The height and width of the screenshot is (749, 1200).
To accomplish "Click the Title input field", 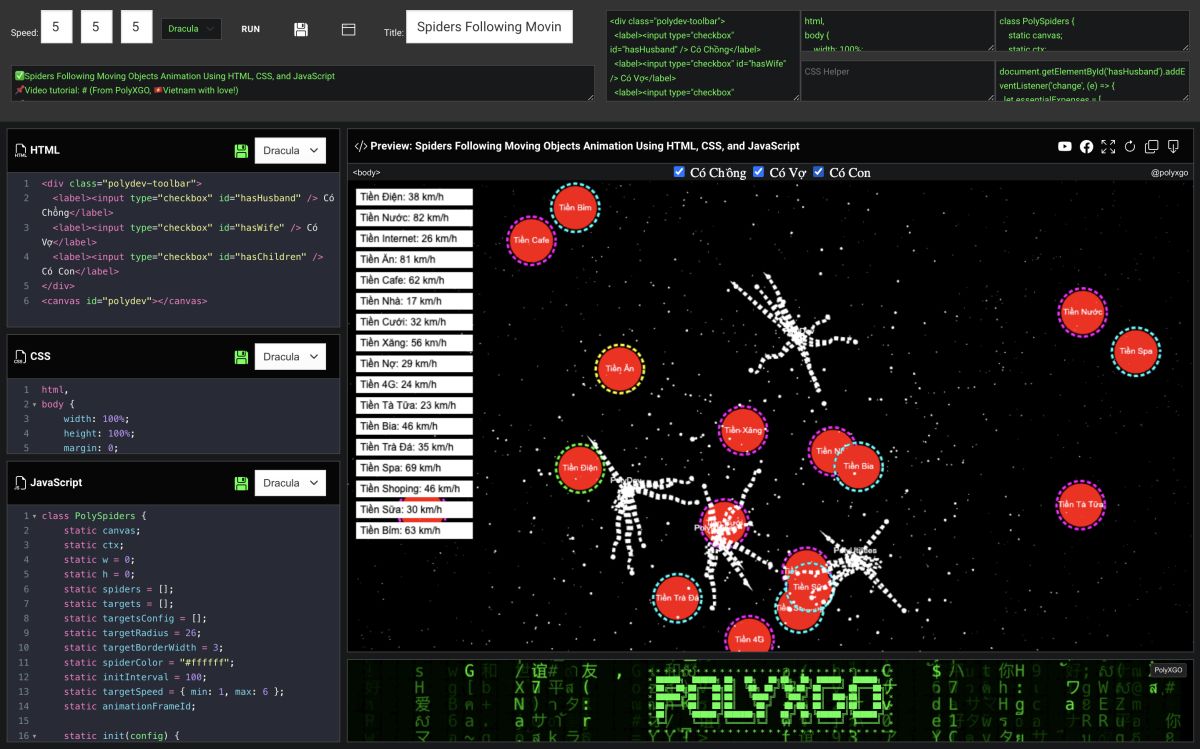I will click(x=489, y=27).
